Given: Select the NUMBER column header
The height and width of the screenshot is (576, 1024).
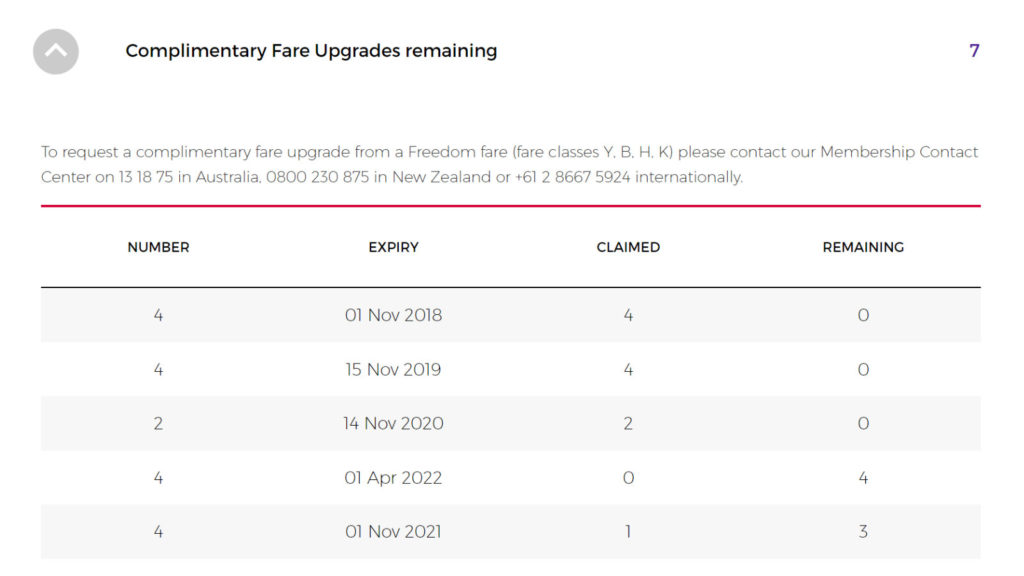Looking at the screenshot, I should [x=158, y=248].
